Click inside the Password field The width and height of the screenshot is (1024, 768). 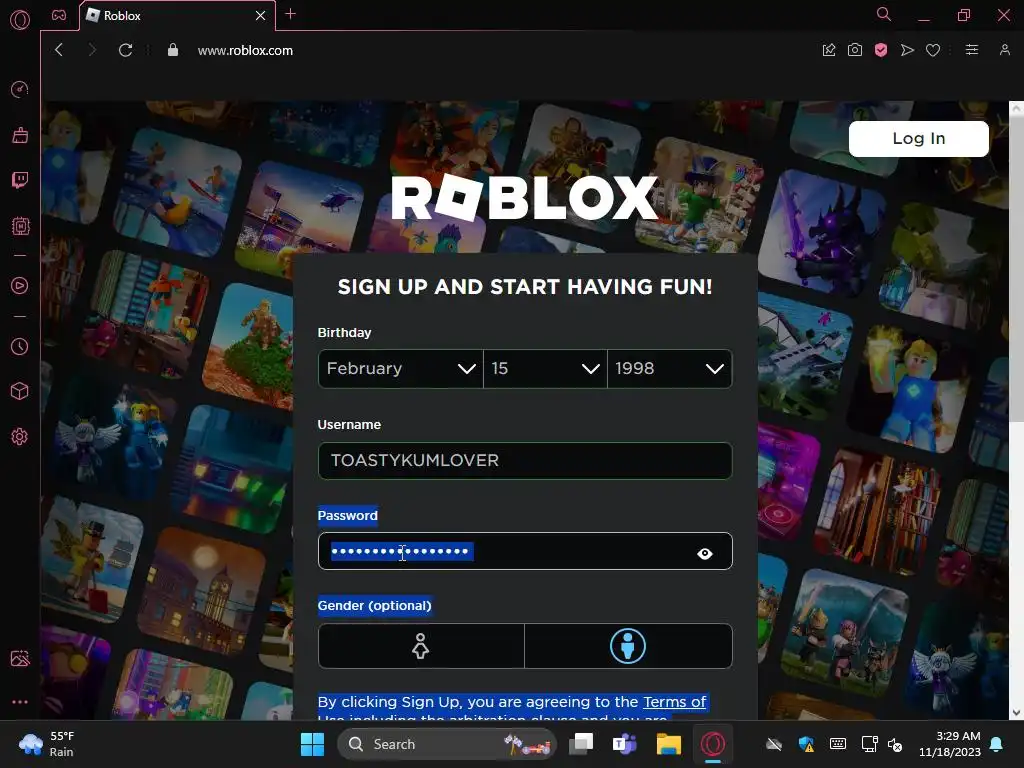[525, 551]
